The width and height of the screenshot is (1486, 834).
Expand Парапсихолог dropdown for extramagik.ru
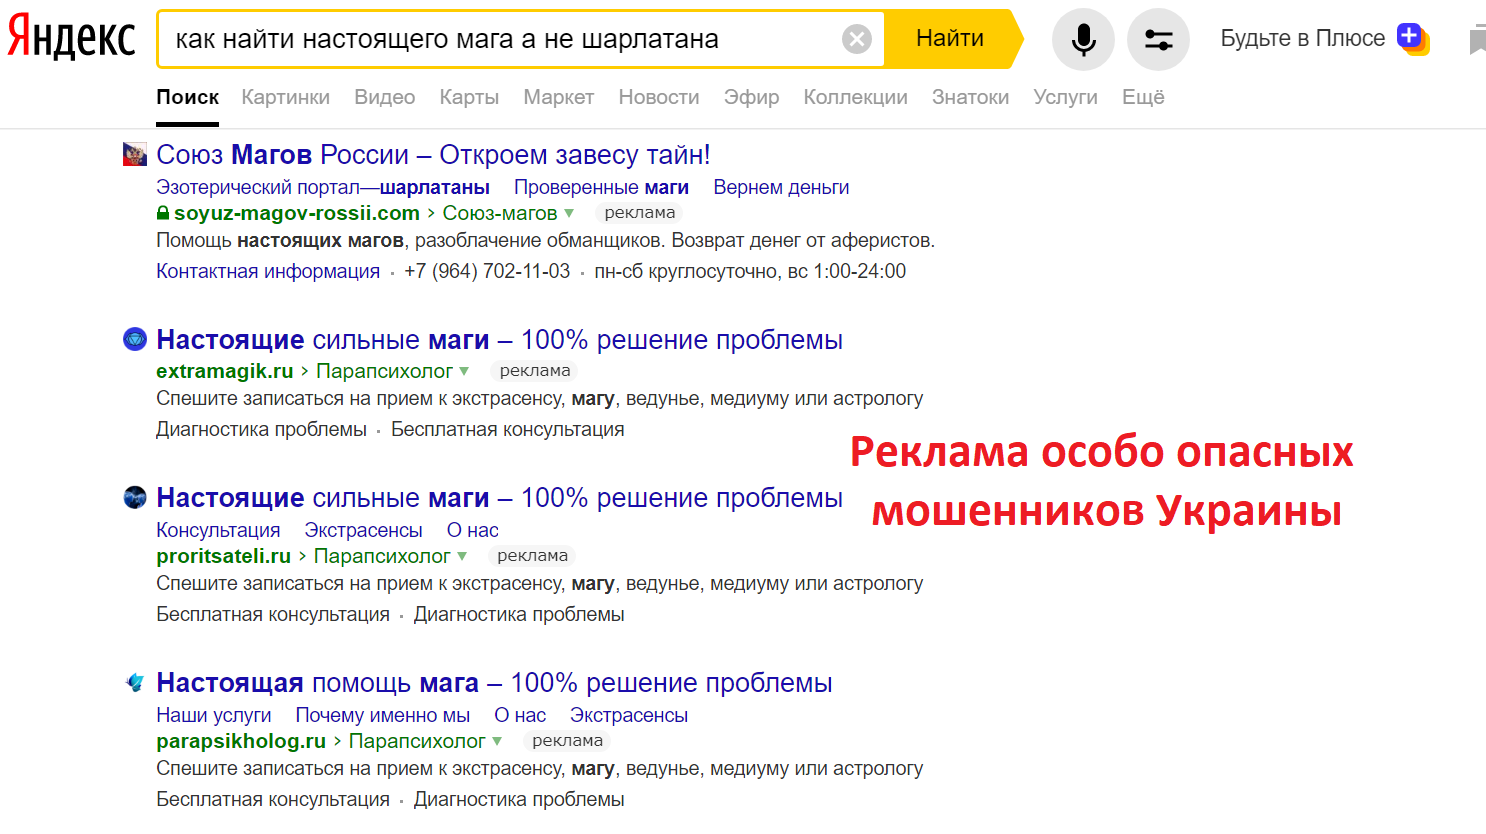pyautogui.click(x=464, y=371)
